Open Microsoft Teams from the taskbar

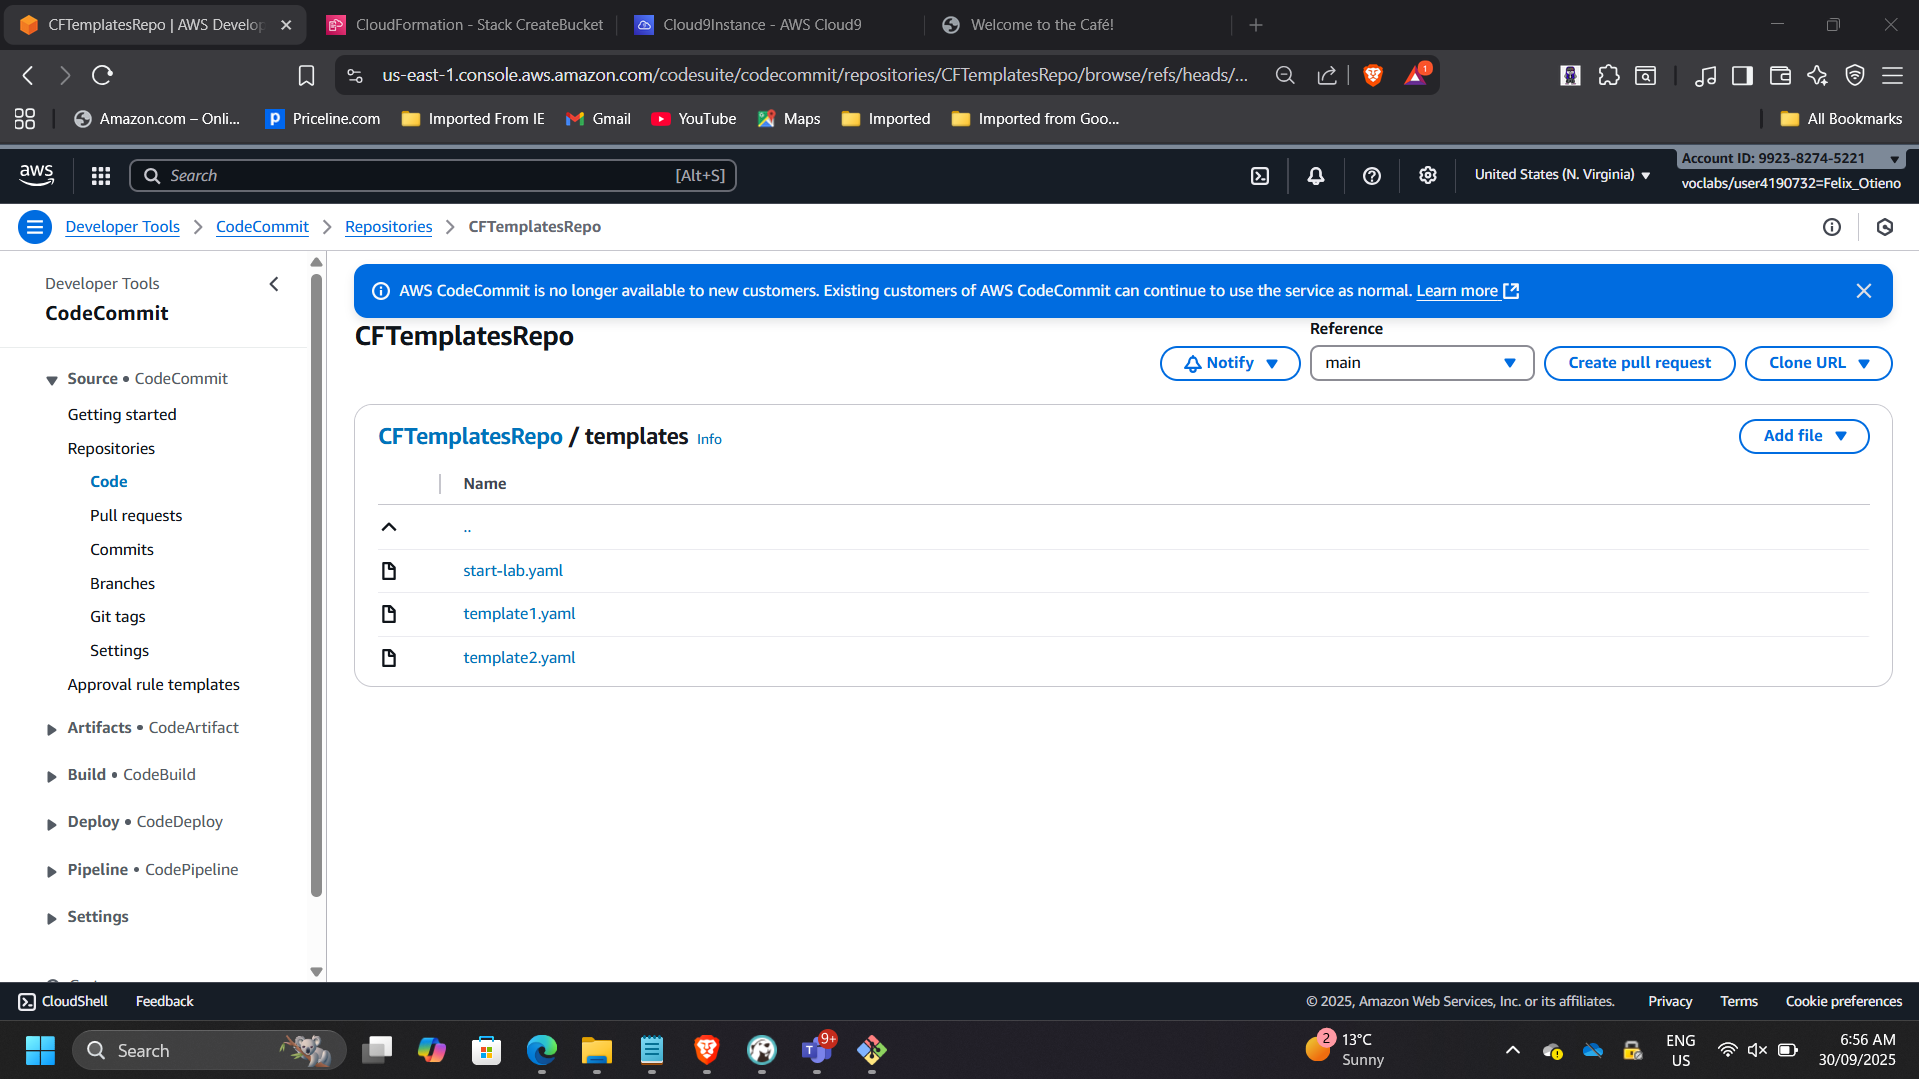(817, 1050)
